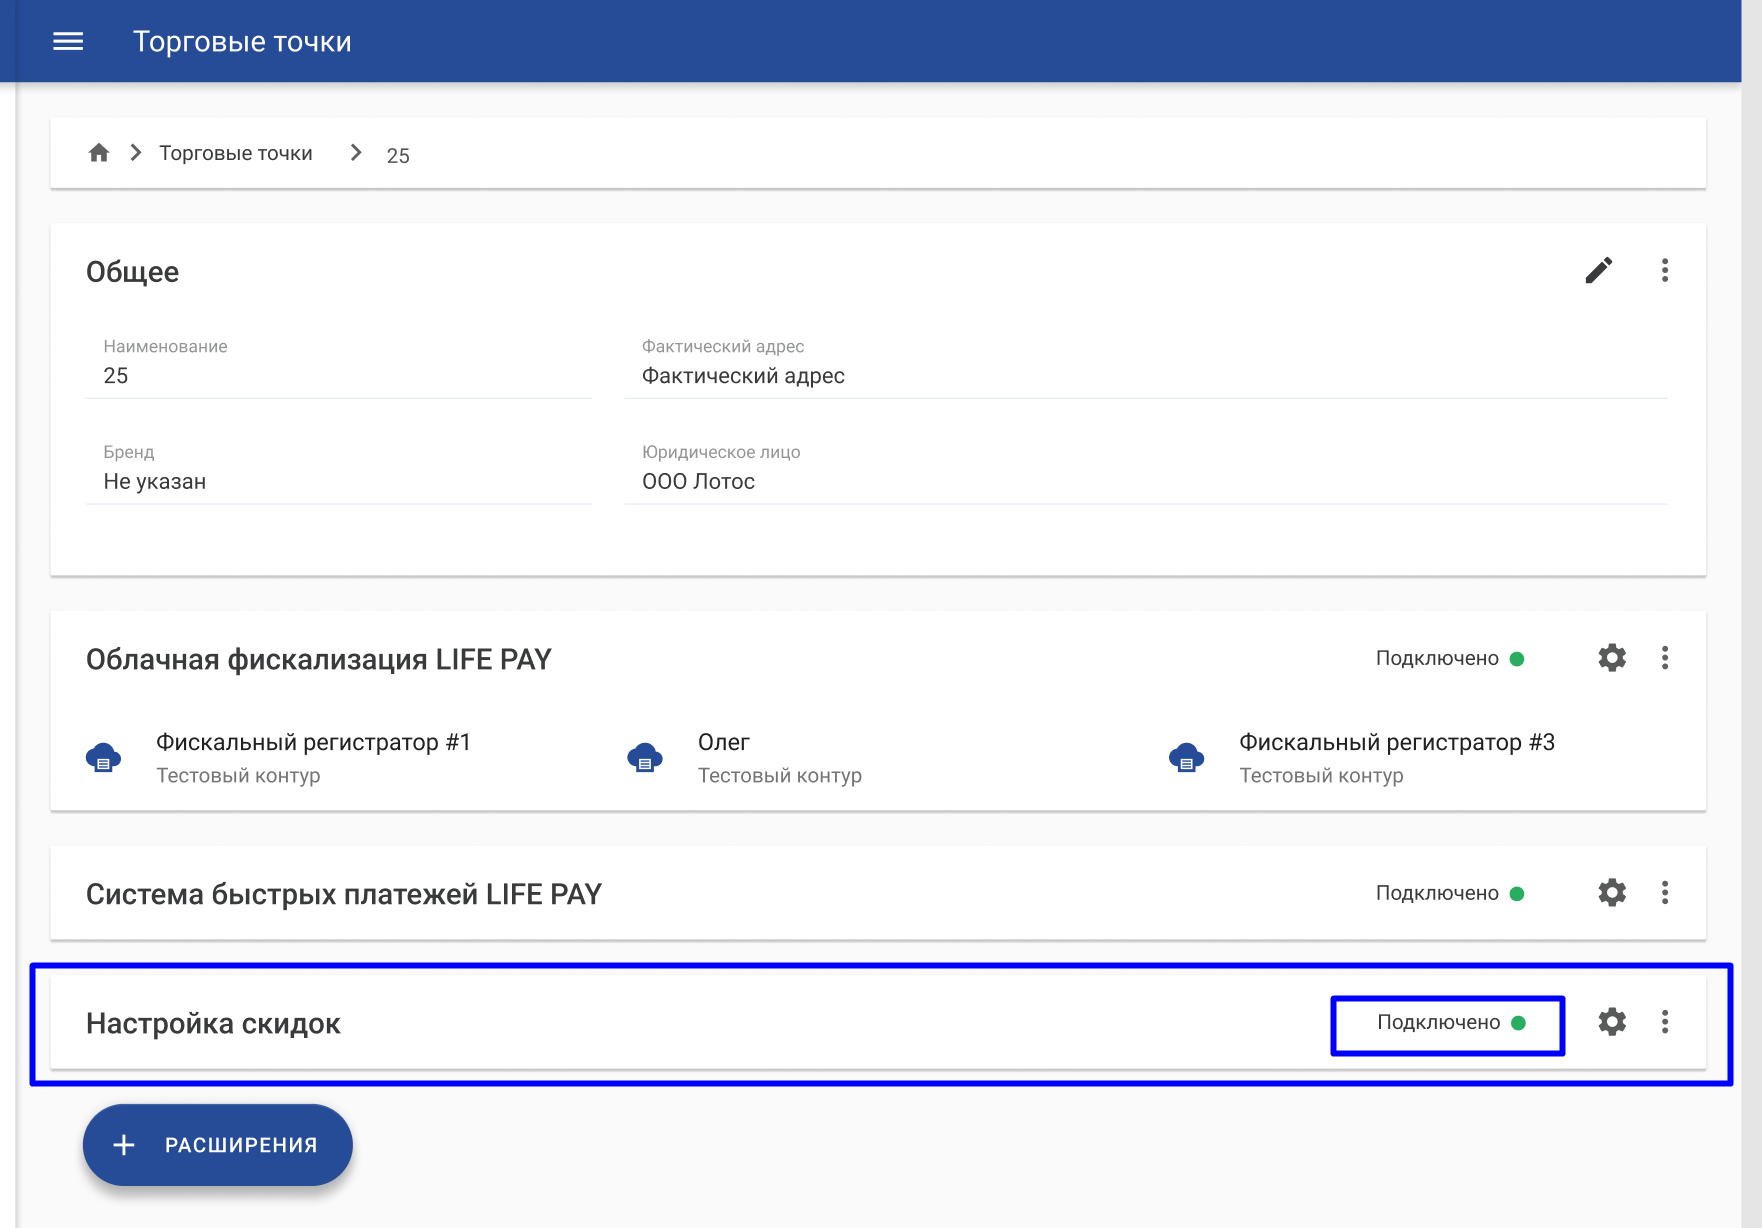The width and height of the screenshot is (1762, 1228).
Task: Open the hamburger navigation menu
Action: click(x=68, y=41)
